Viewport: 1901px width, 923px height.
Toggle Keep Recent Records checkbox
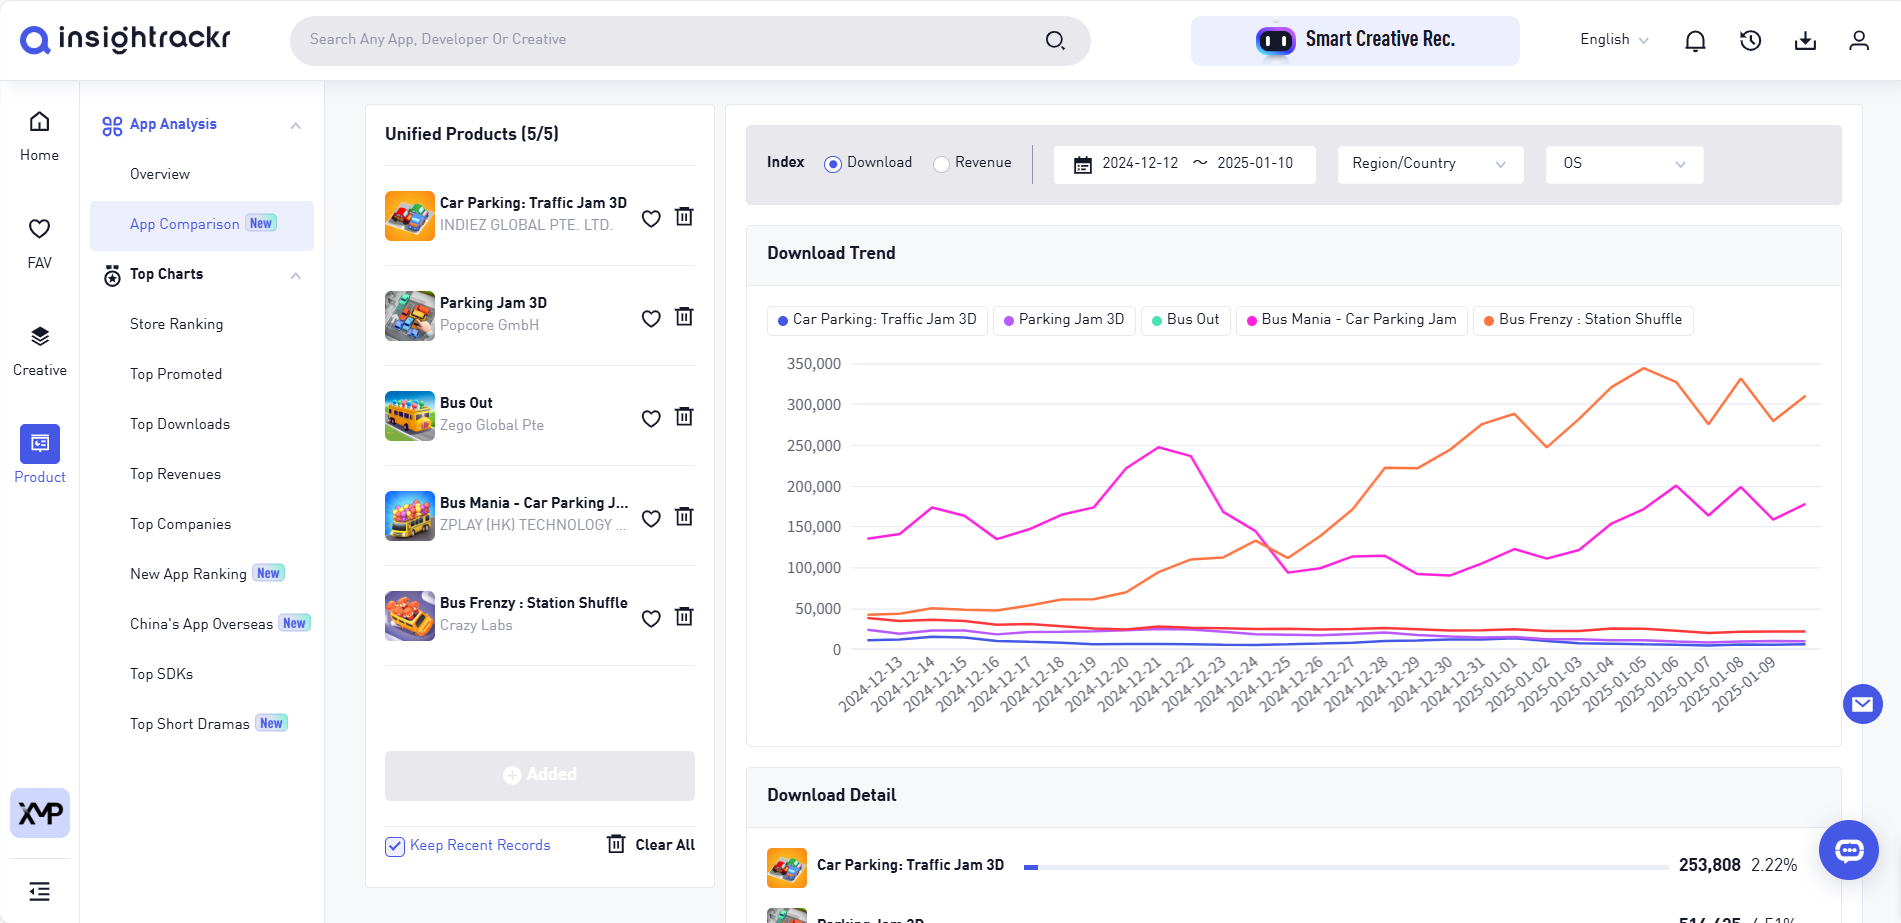click(x=395, y=846)
